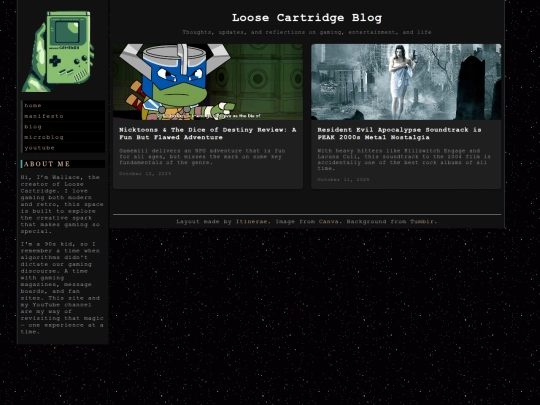Screen dimensions: 540x405
Task: Click the ABOUT ME sidebar heading
Action: coord(63,164)
